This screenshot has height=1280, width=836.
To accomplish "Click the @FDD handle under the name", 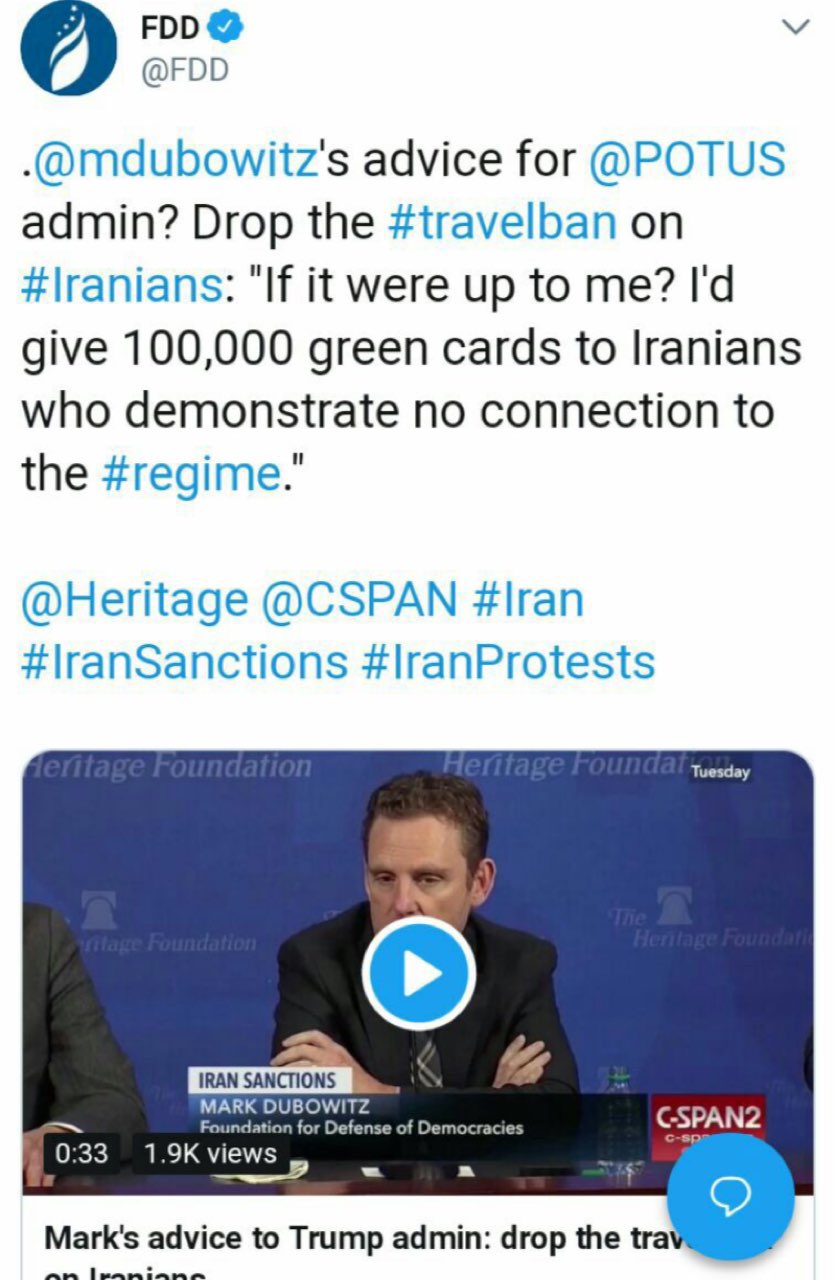I will [186, 70].
